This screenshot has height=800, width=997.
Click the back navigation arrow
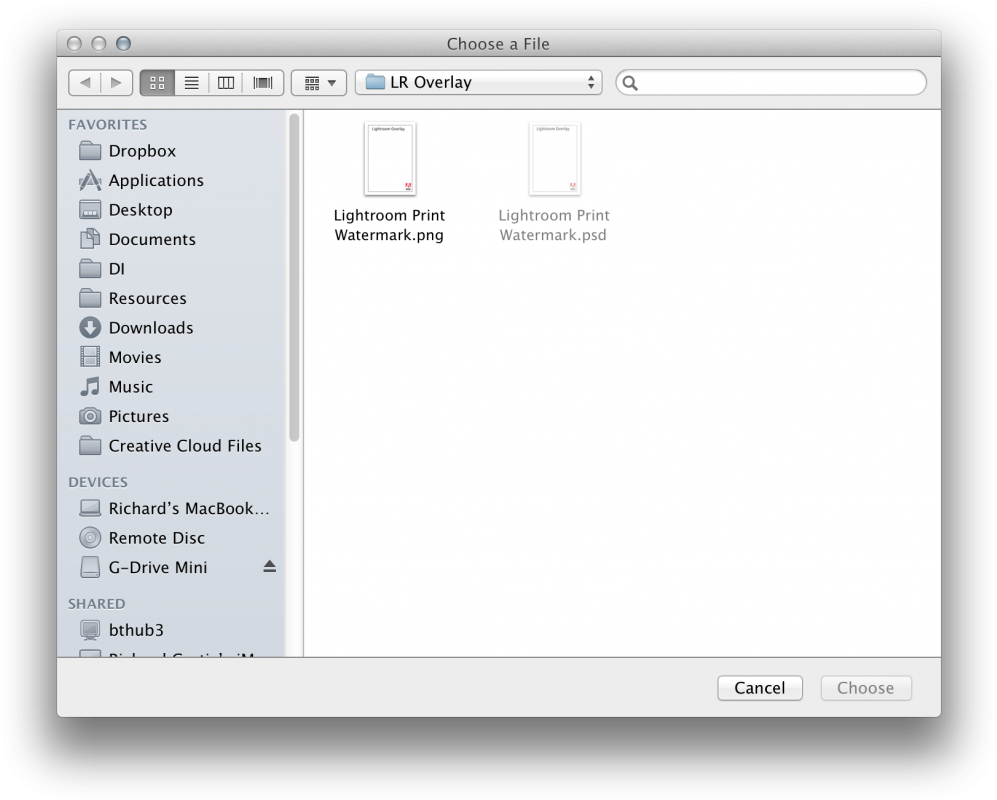click(x=85, y=82)
